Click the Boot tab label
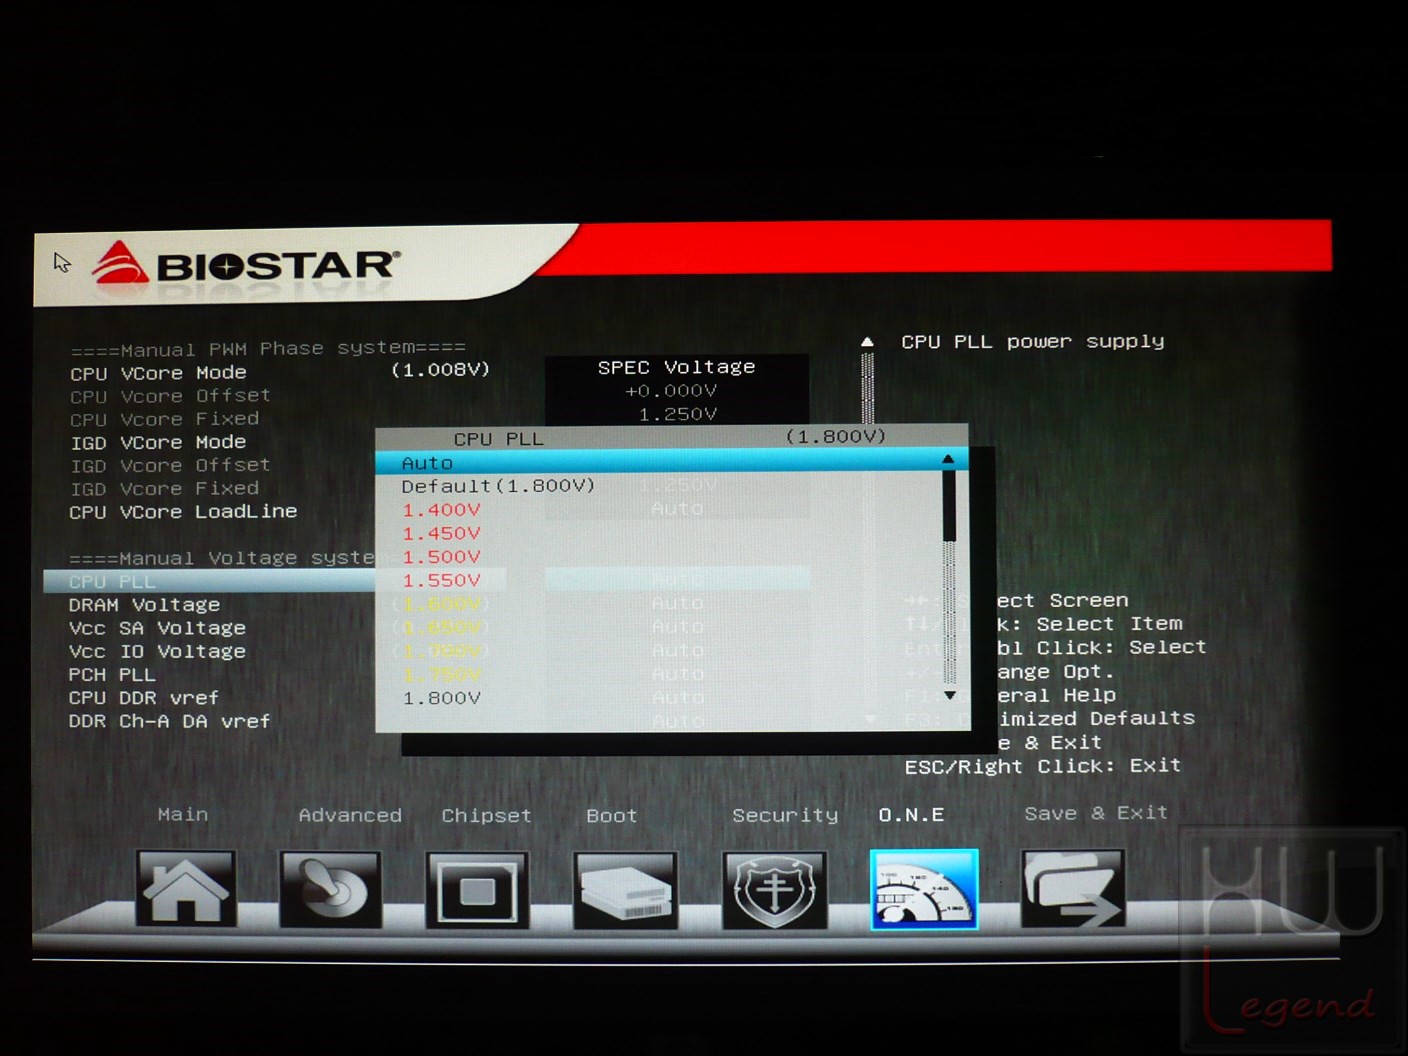Screen dimensions: 1408x1056 click(x=611, y=816)
